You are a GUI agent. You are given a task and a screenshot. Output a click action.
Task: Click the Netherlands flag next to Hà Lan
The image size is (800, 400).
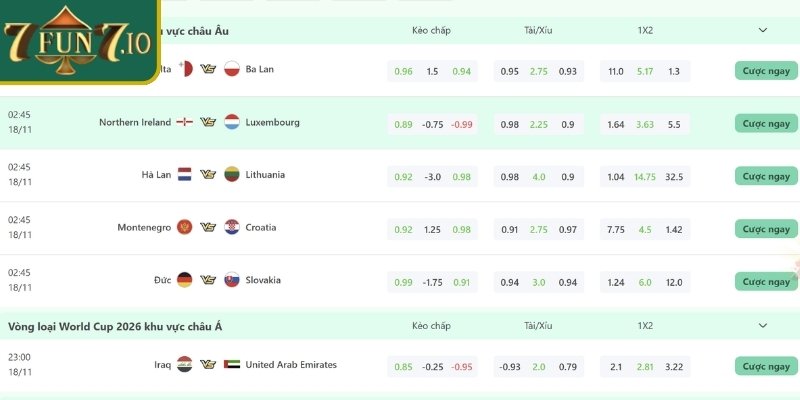(x=184, y=174)
